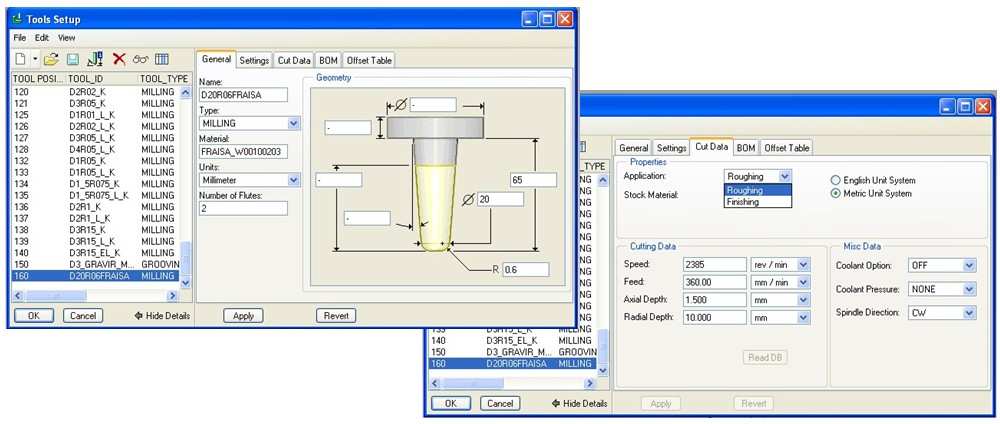
Task: Click the floppy disk save icon
Action: [73, 59]
